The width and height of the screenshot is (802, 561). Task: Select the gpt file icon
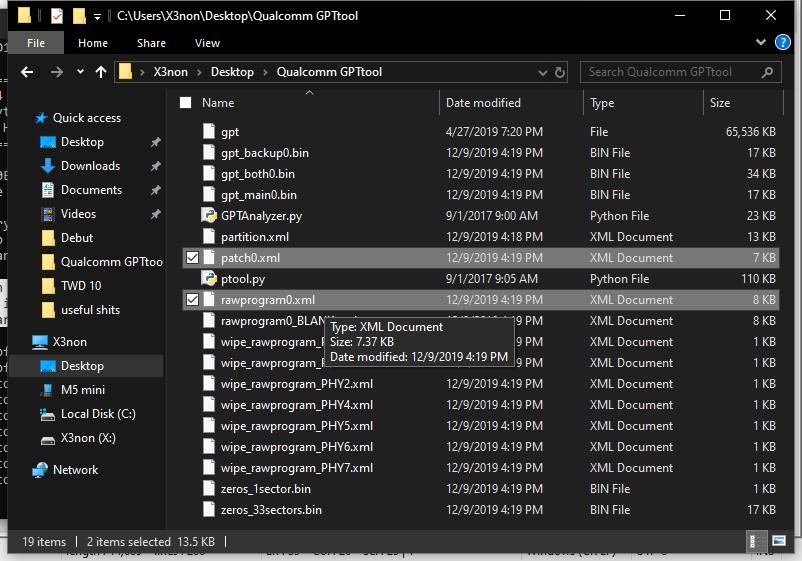tap(209, 131)
